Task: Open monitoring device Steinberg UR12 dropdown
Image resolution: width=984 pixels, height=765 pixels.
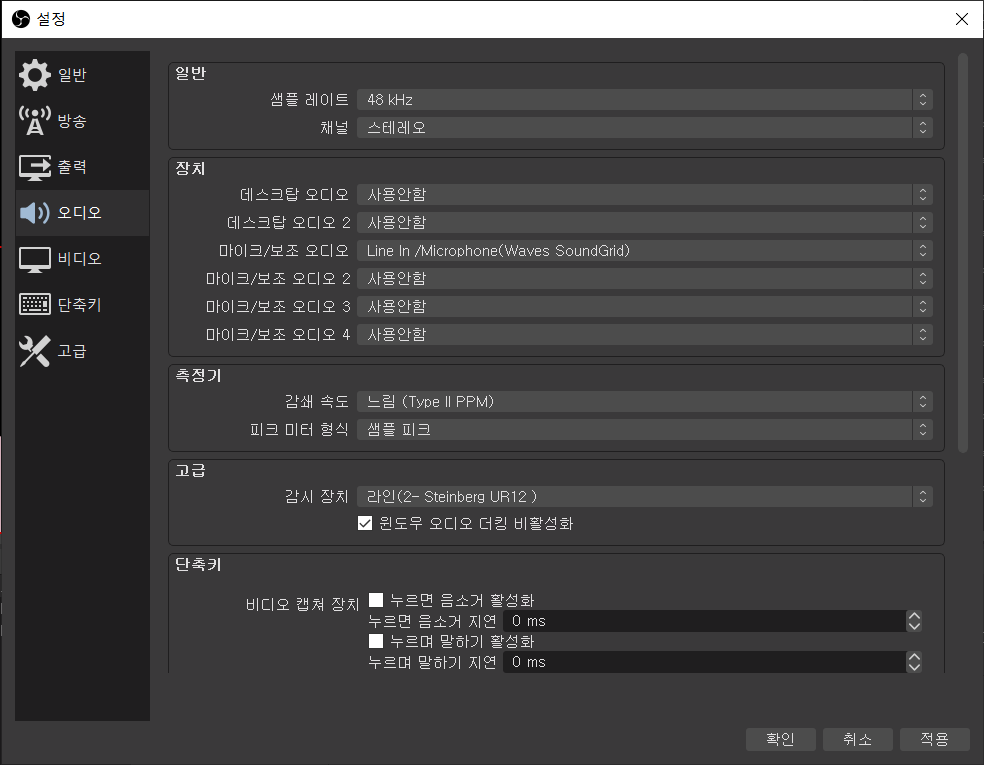Action: (644, 496)
